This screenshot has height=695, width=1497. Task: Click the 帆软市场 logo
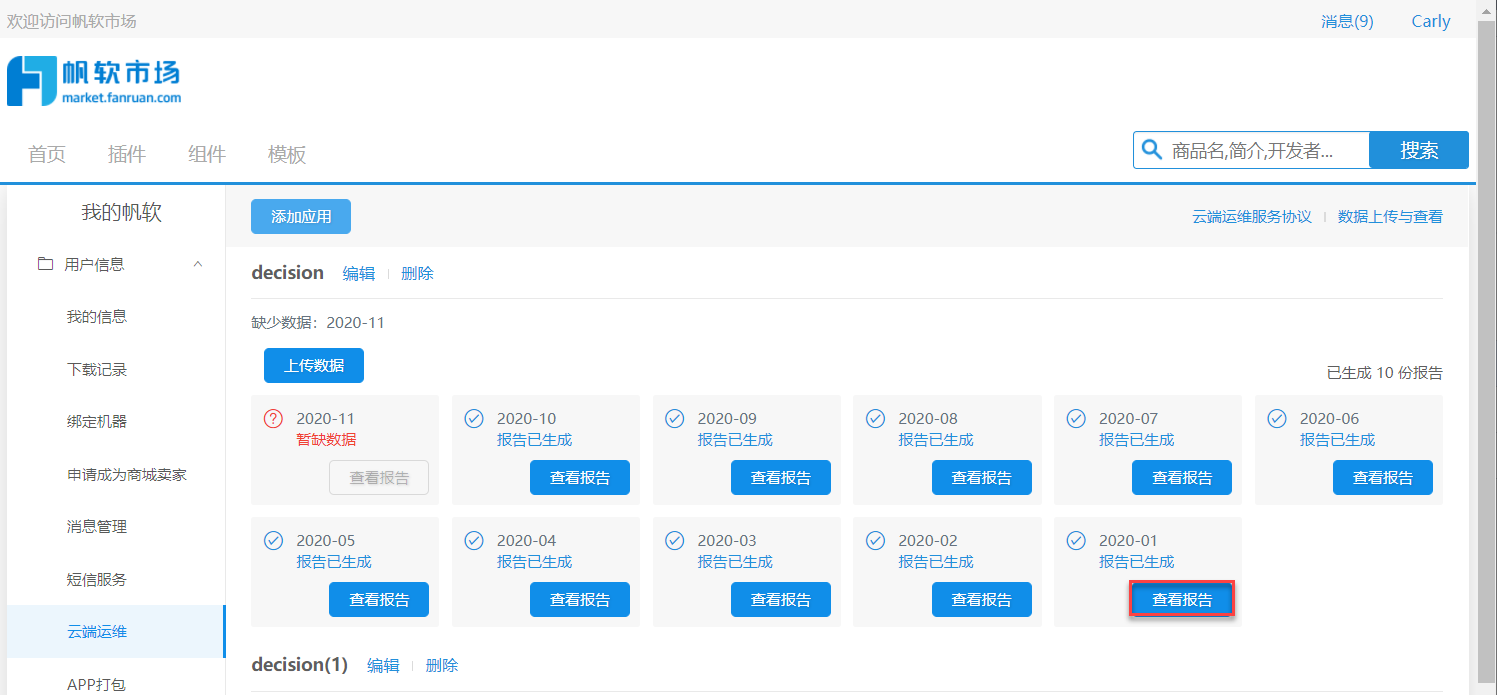point(94,81)
